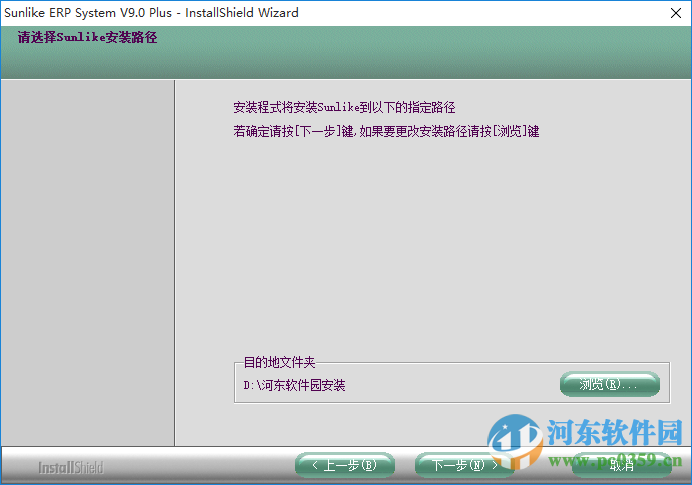Select the D:\河东软件园安装 destination path text
Screen dimensions: 692x485
coord(294,385)
